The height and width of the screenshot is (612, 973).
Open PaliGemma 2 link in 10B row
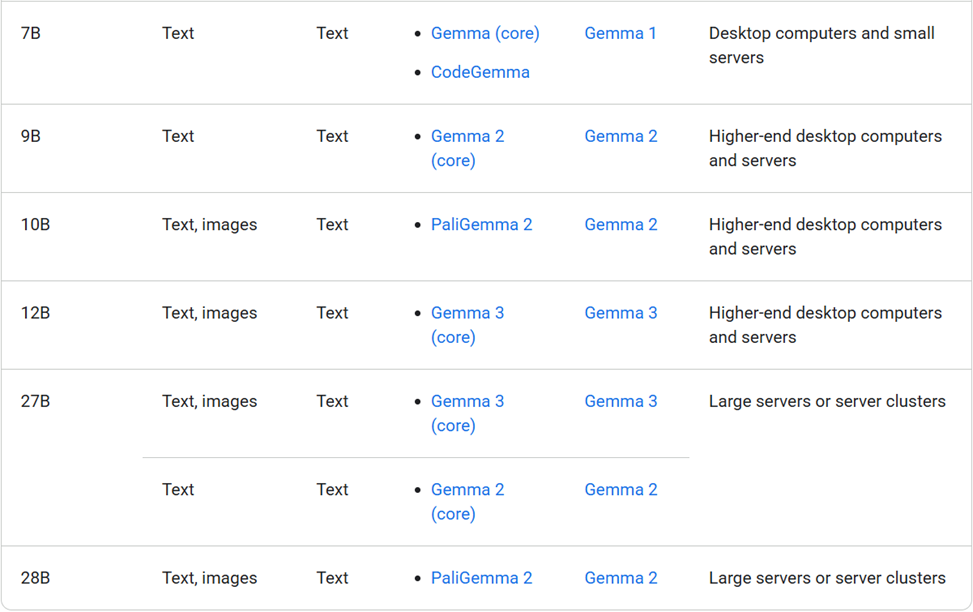click(482, 225)
